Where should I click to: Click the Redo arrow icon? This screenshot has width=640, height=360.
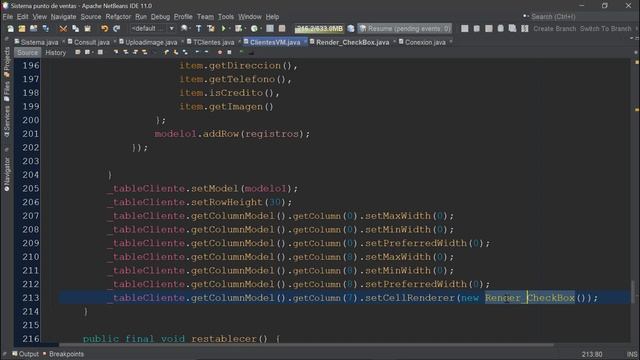[x=116, y=29]
